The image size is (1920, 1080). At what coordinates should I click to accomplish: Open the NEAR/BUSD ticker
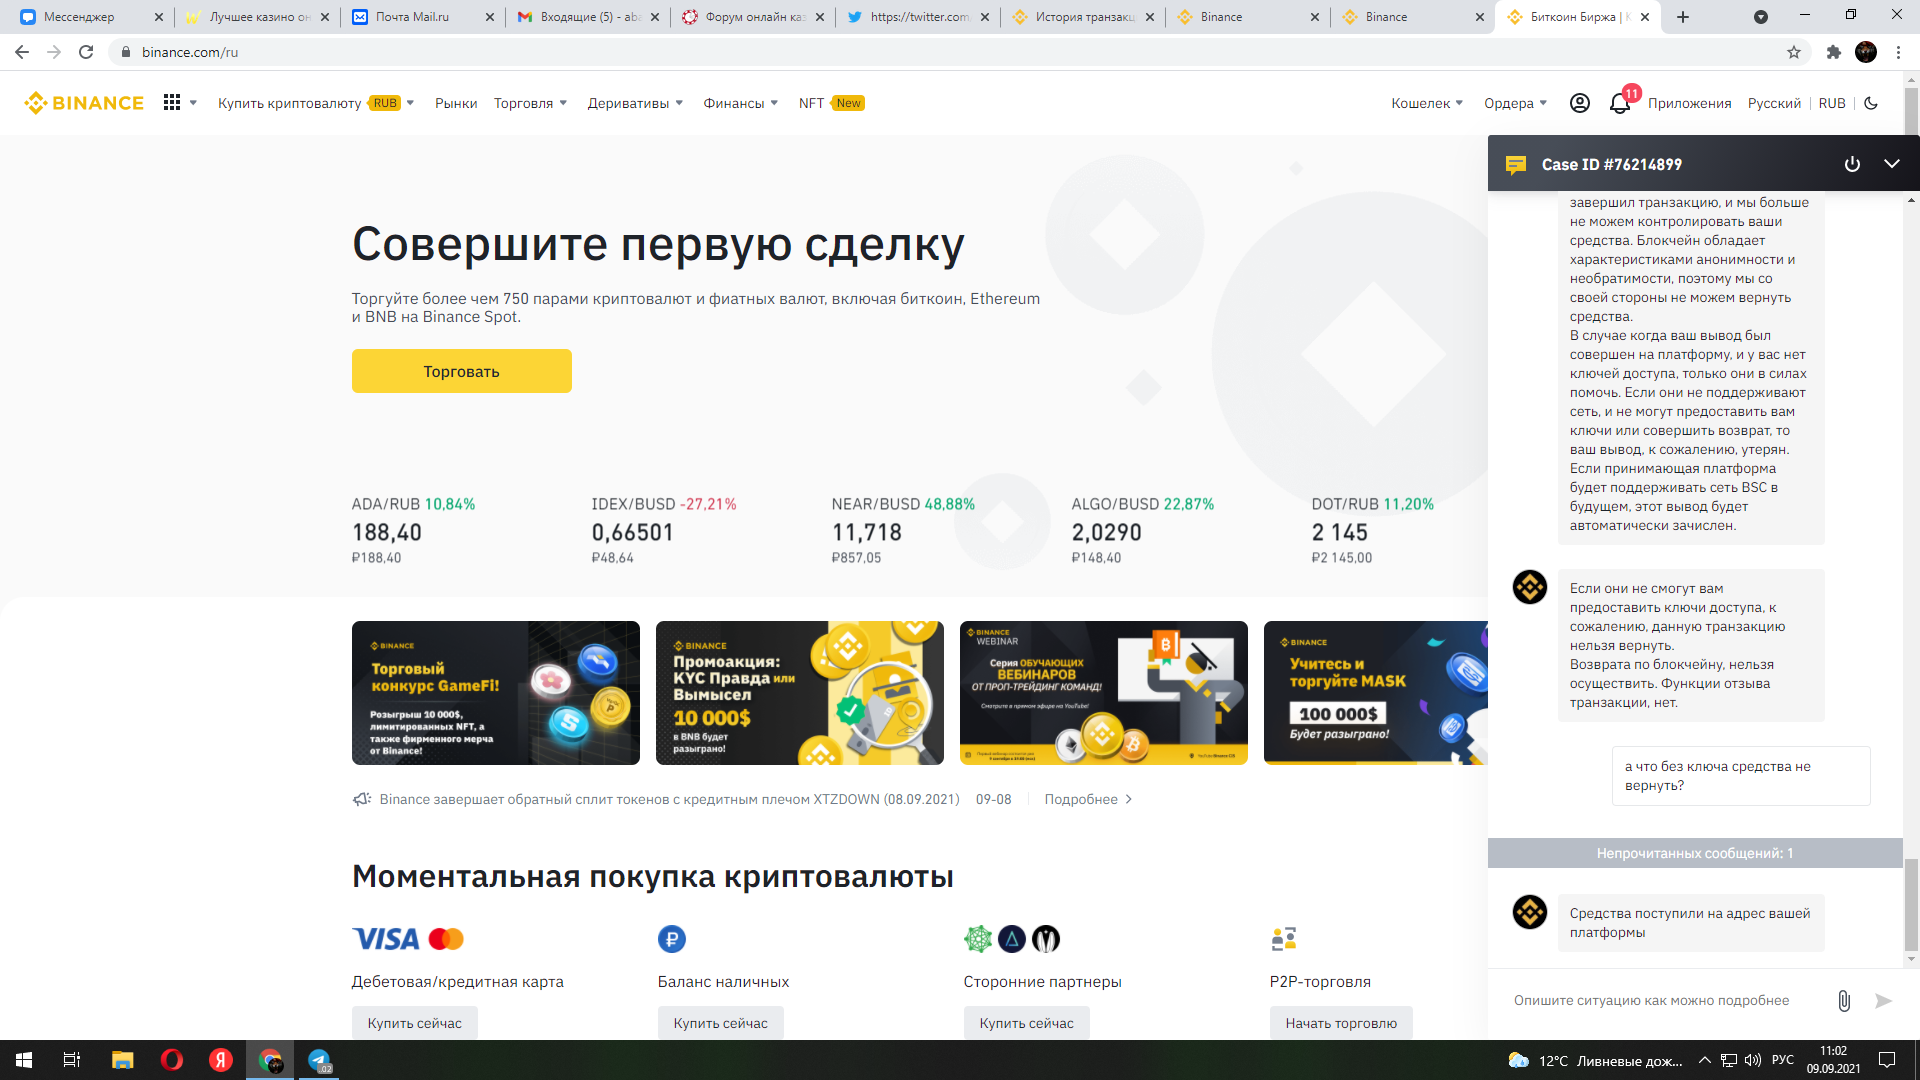[903, 531]
